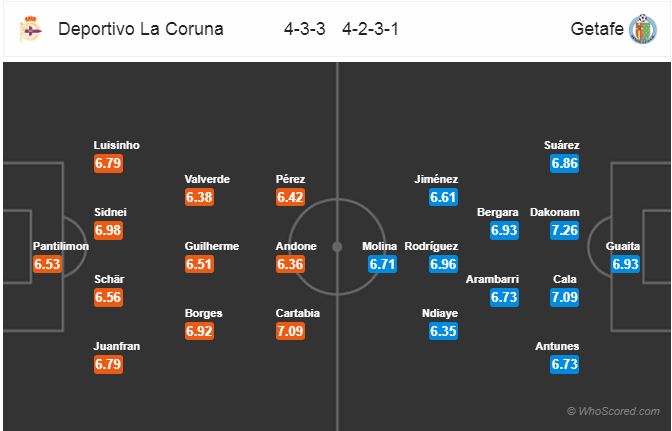This screenshot has height=431, width=672.
Task: Open the Deportivo La Coruna team name
Action: [x=141, y=29]
